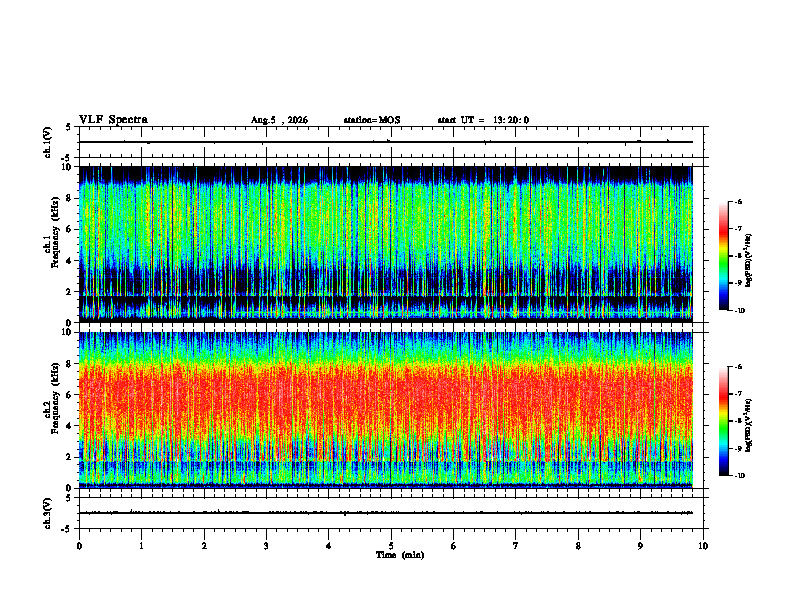Click the "8" kHz tick of ch.2 spectrogram

(70, 364)
